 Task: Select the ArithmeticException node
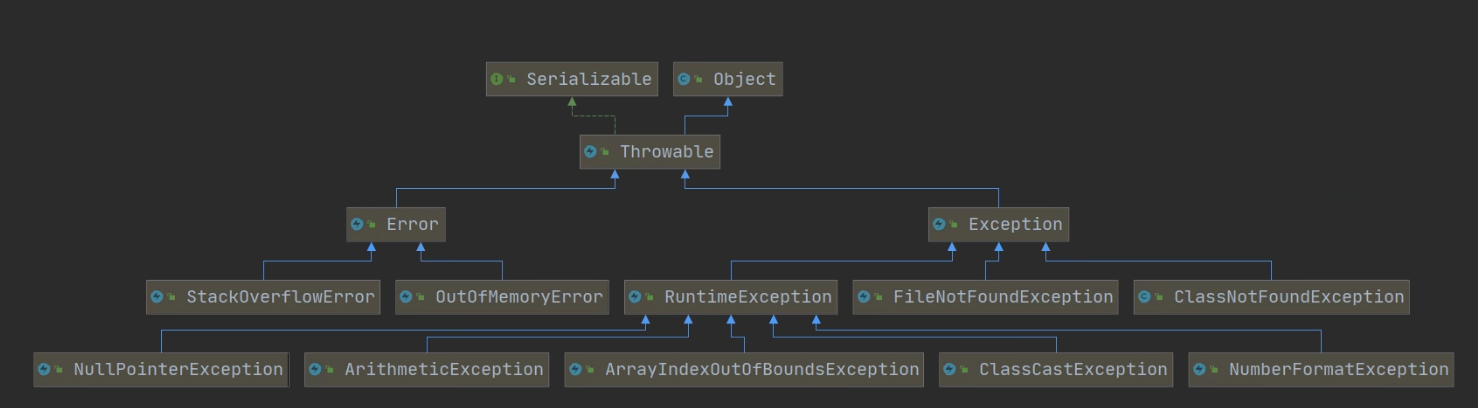point(426,370)
